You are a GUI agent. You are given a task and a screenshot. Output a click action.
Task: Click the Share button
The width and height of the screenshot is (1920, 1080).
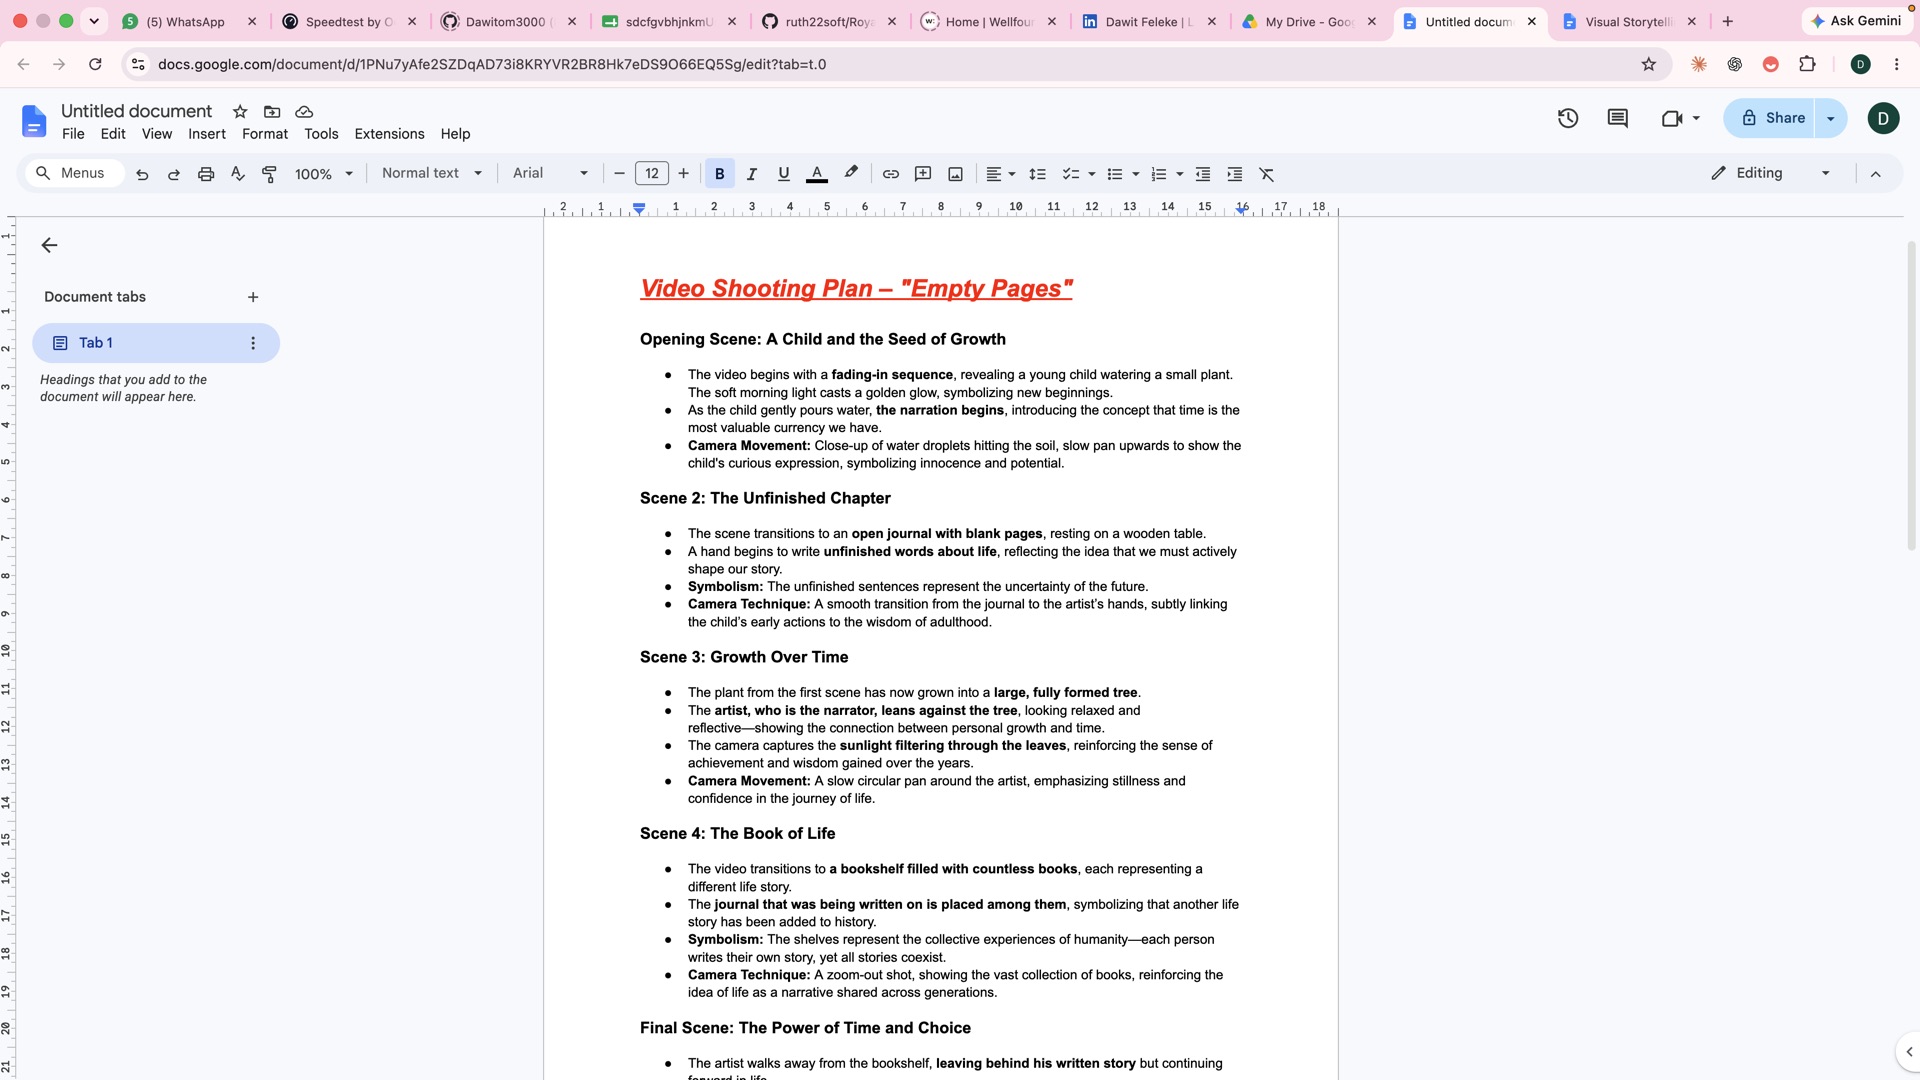[1771, 118]
